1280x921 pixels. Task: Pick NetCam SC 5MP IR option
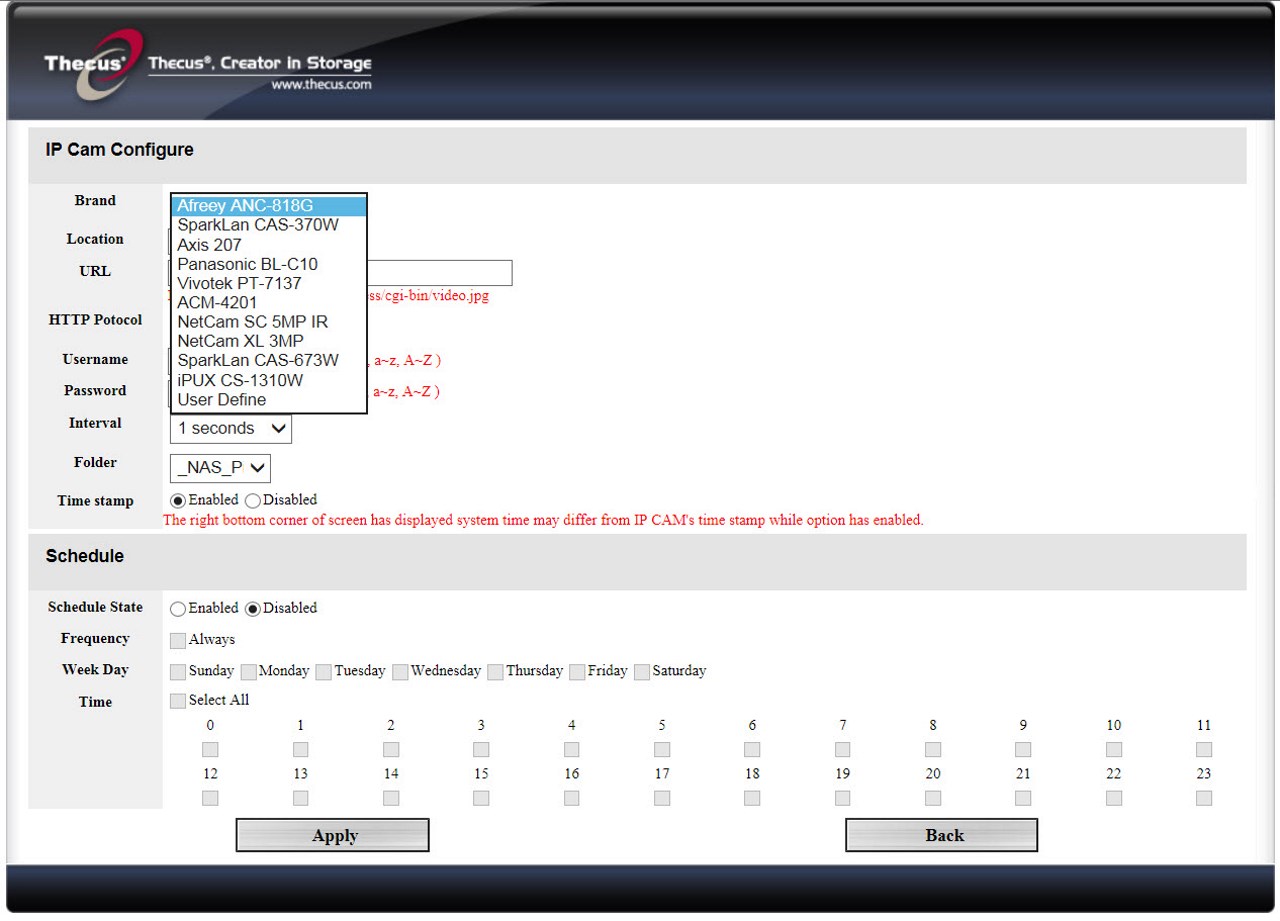[x=269, y=322]
